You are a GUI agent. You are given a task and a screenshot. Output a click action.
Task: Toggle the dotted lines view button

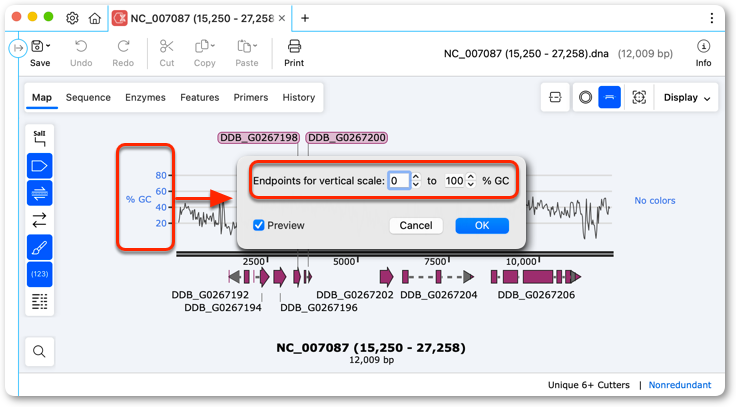39,301
